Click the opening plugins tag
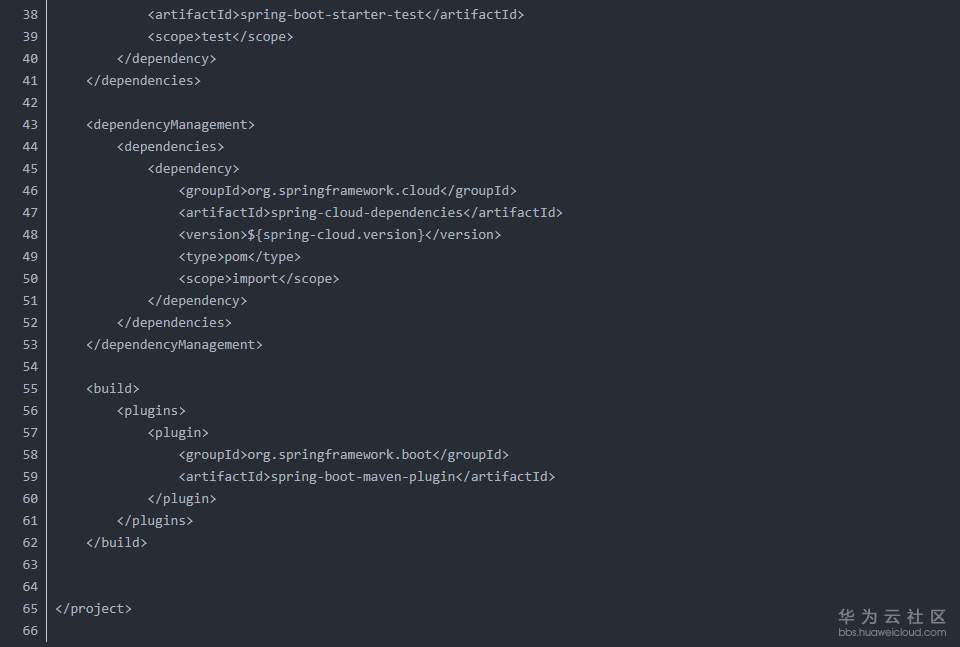Viewport: 960px width, 647px height. click(151, 411)
